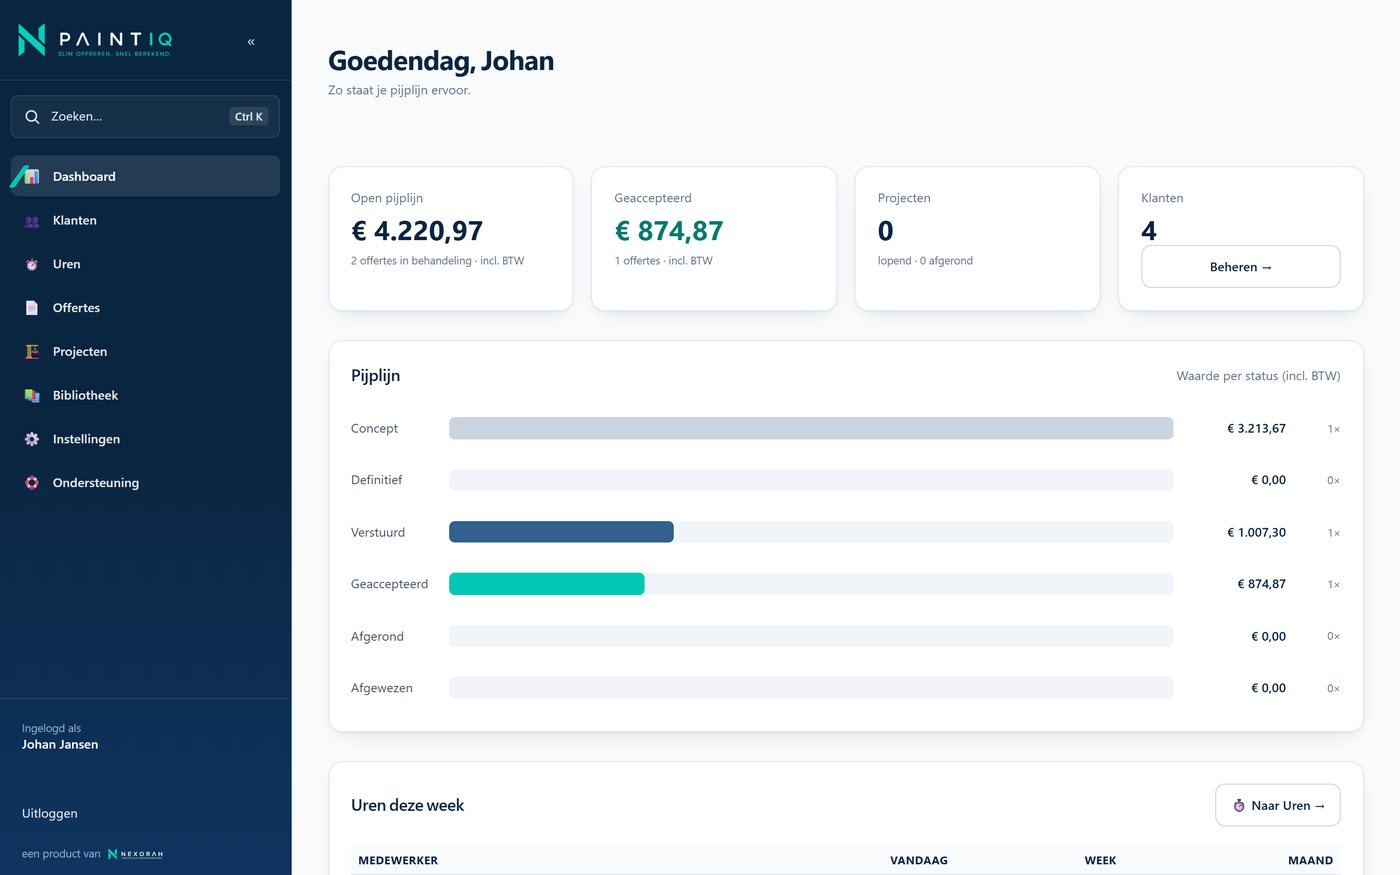Click the Afgewezen row label
The height and width of the screenshot is (875, 1400).
382,688
